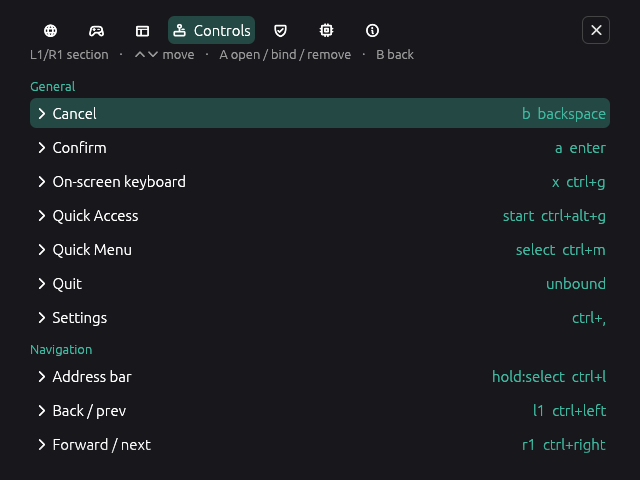Click the 'l1 ctrl+left' binding value
The width and height of the screenshot is (640, 480).
click(x=569, y=411)
